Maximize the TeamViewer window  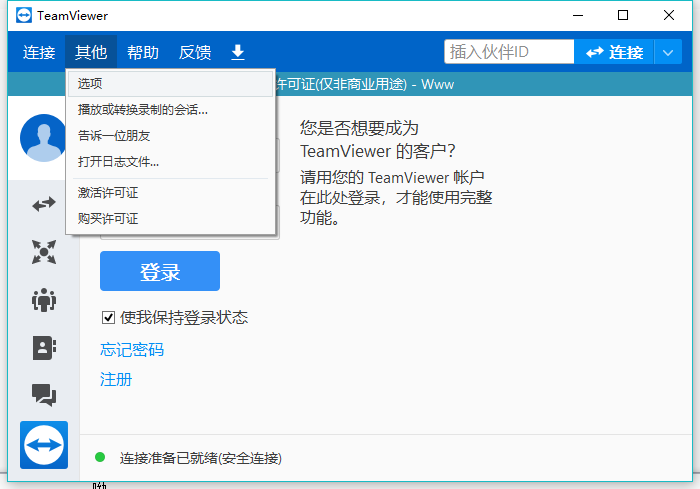pyautogui.click(x=623, y=15)
